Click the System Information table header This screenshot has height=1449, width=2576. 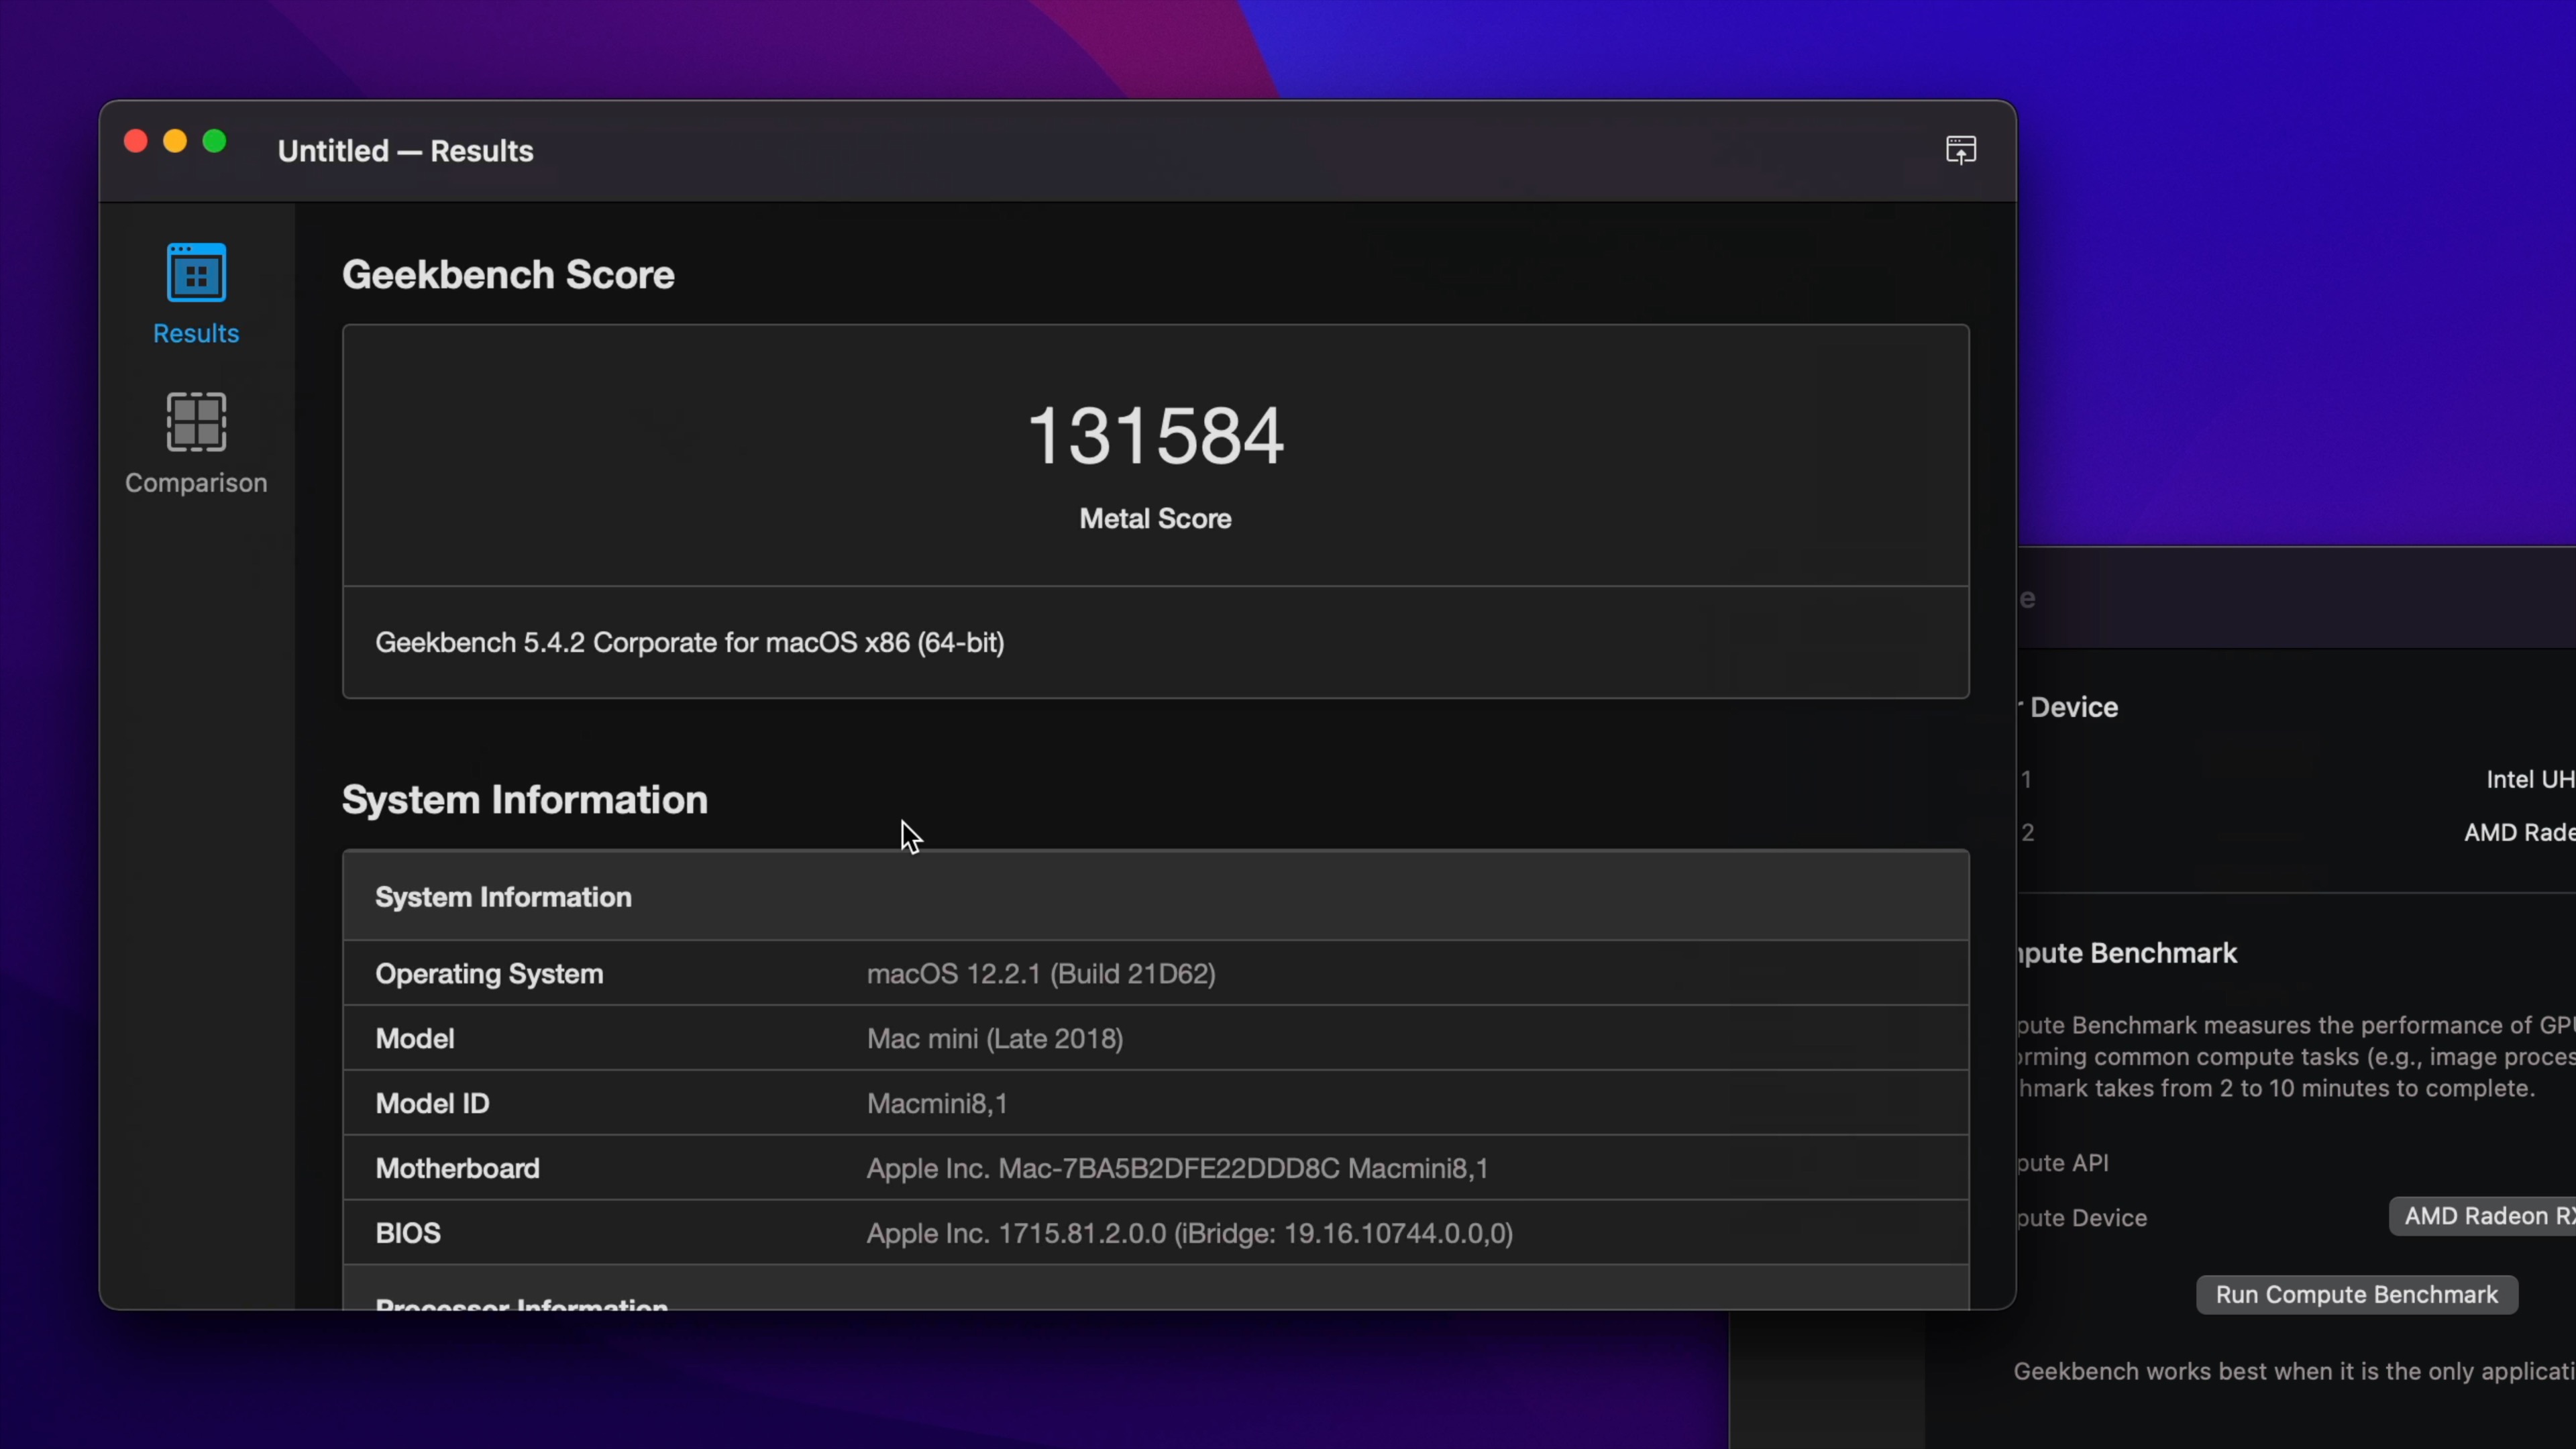(503, 897)
